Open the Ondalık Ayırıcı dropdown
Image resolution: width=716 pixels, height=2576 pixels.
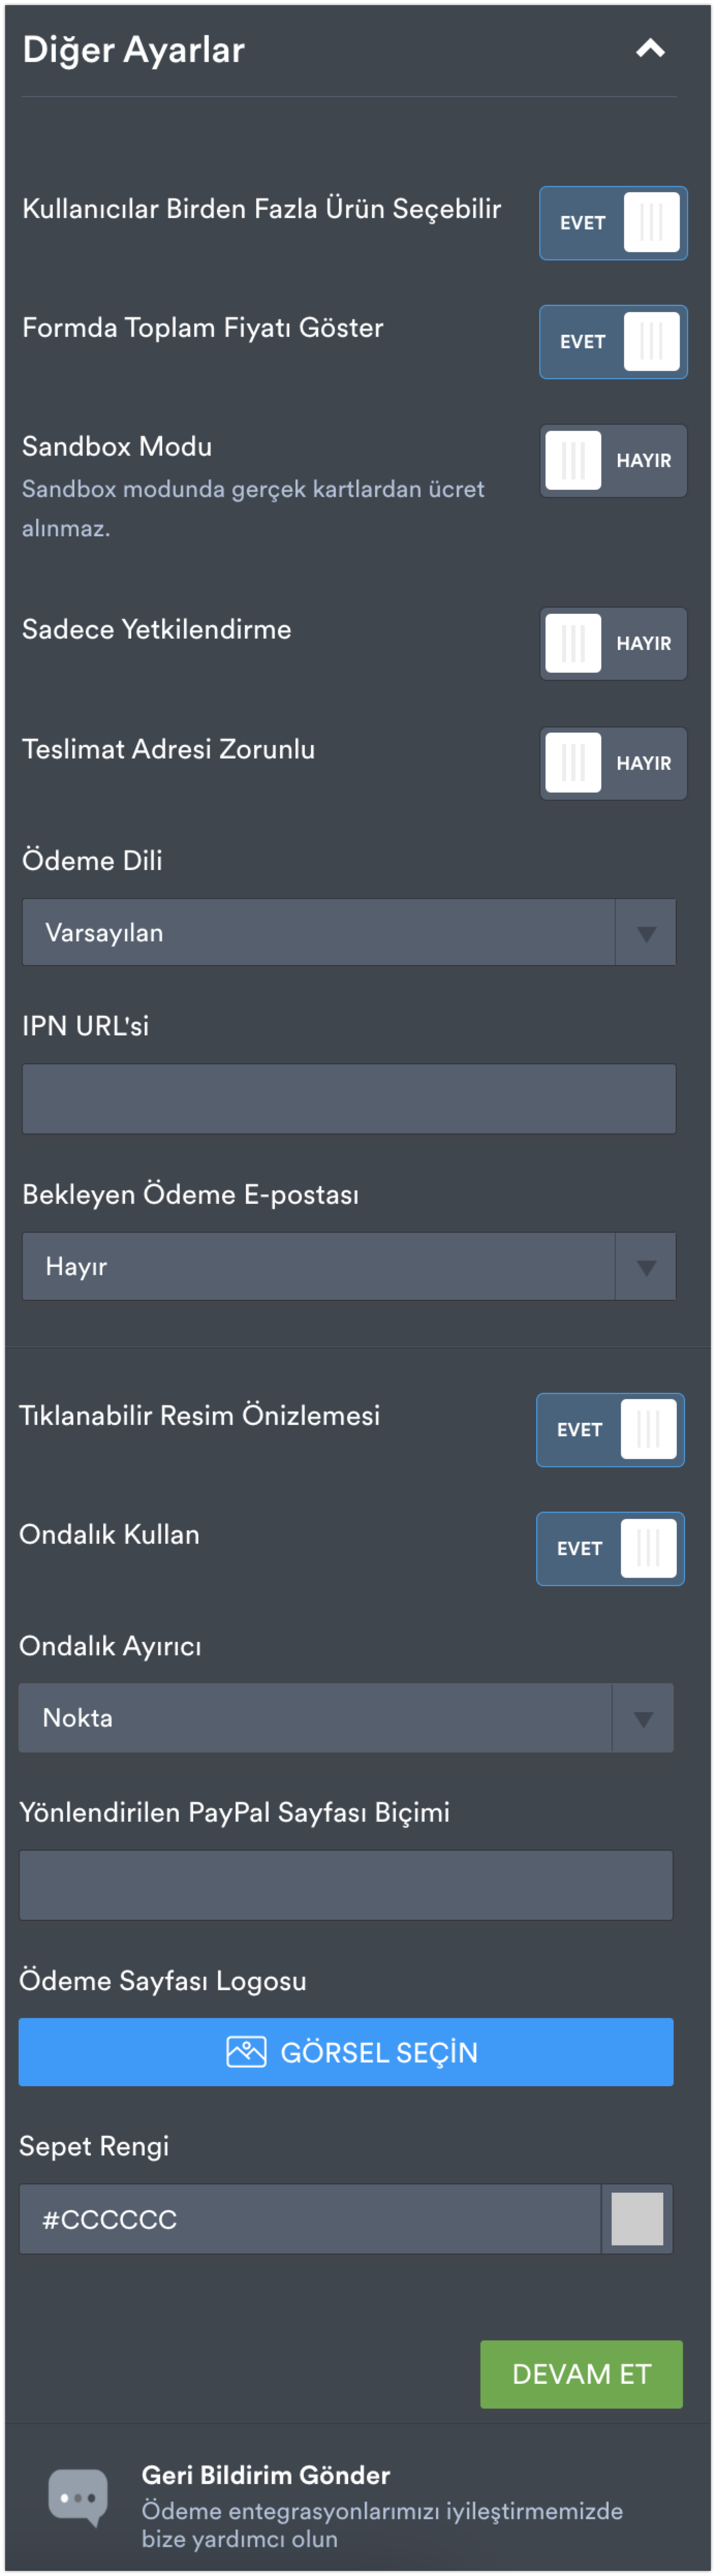(345, 1718)
